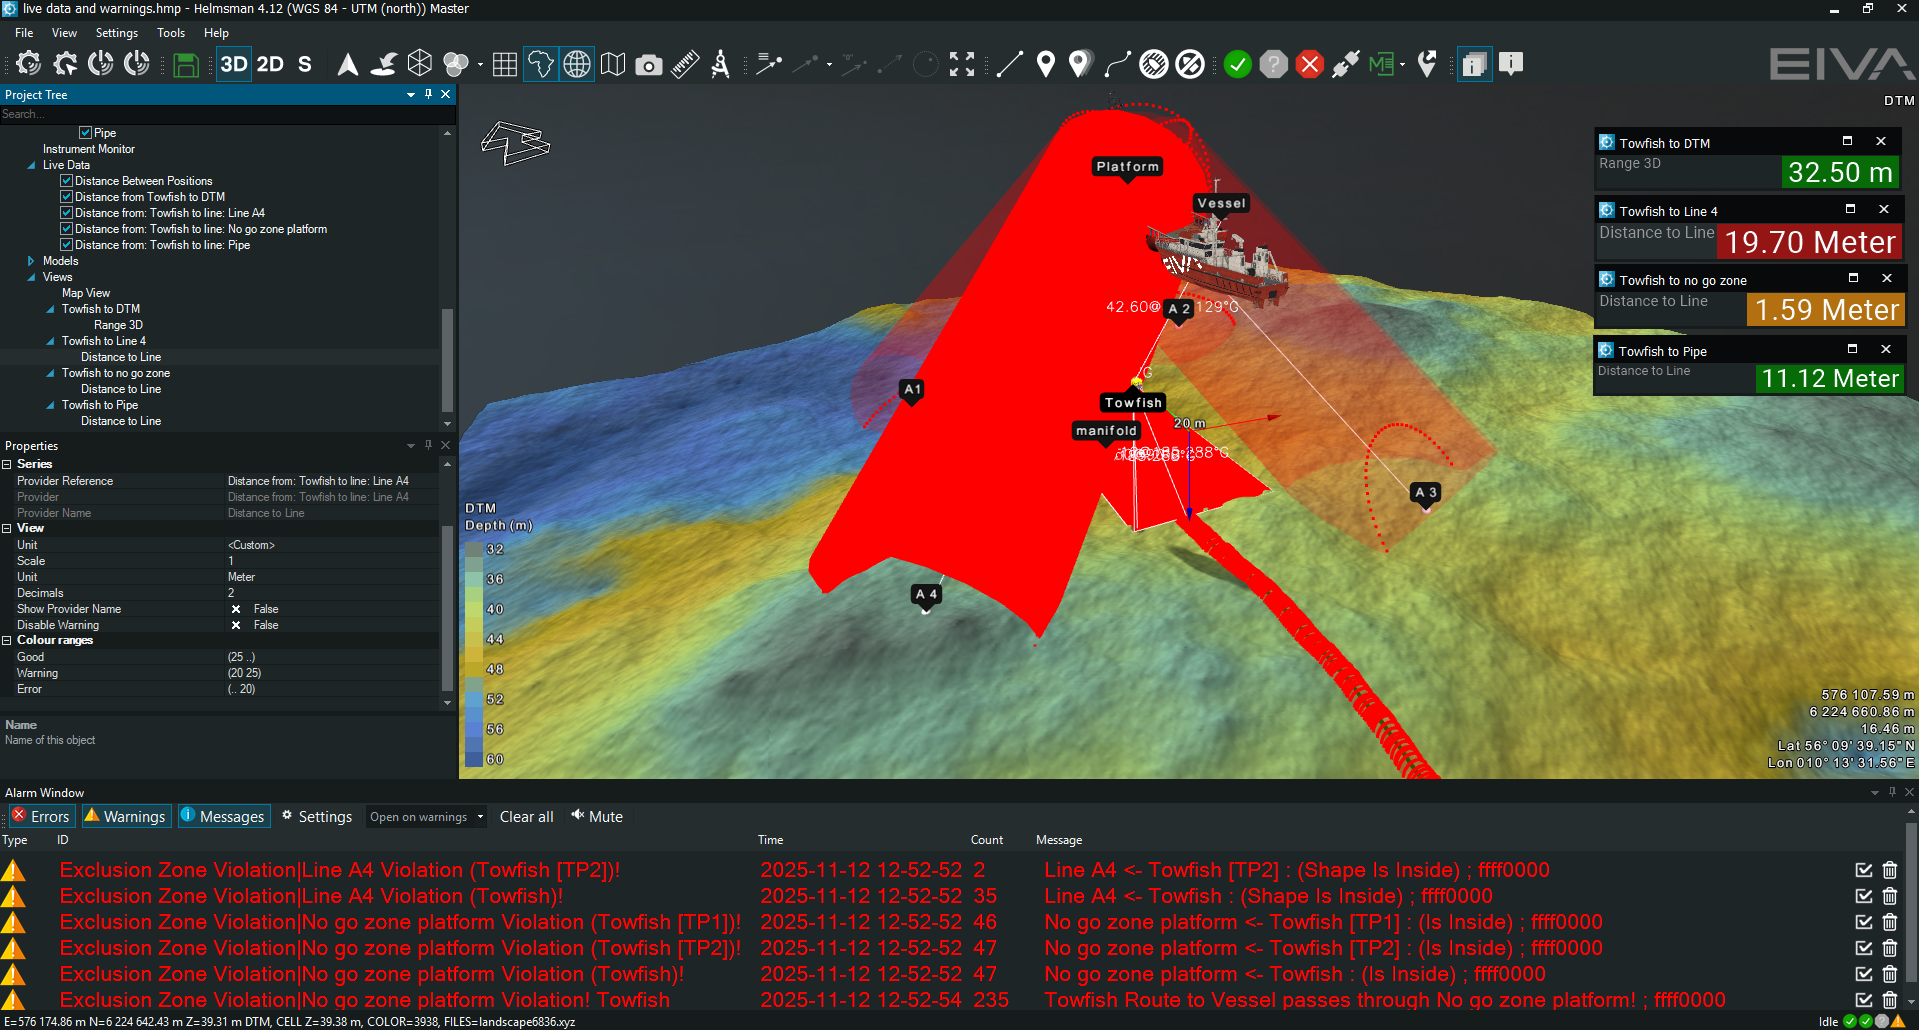1919x1030 pixels.
Task: Open the 'Open on warnings' dropdown
Action: [426, 817]
